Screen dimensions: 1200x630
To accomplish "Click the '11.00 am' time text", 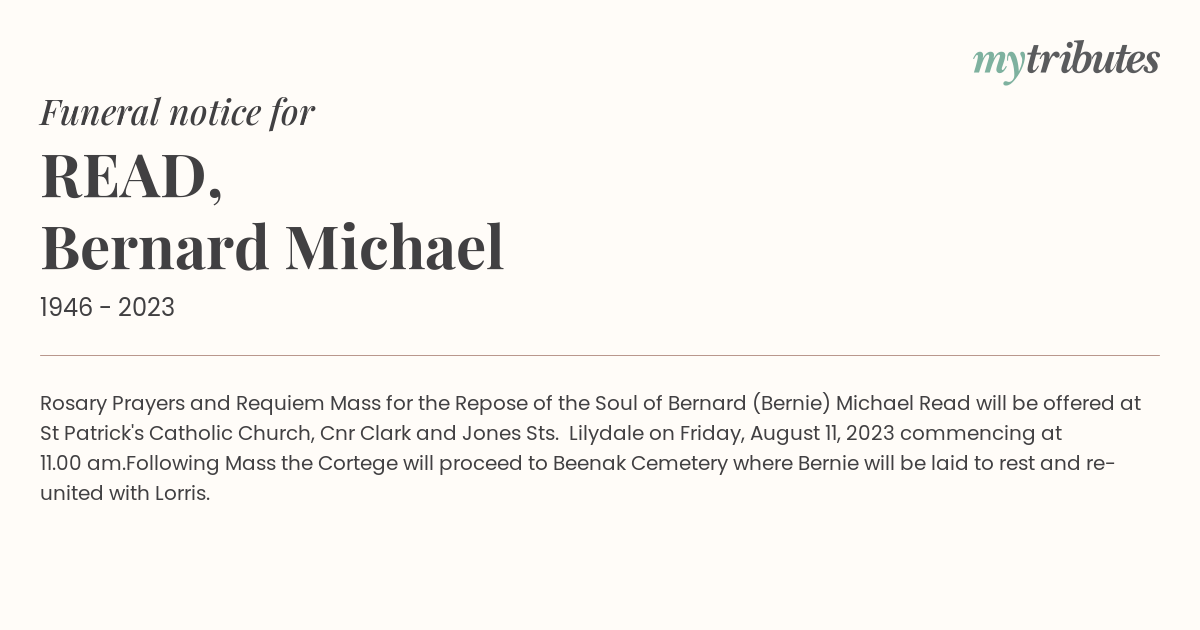I will point(82,464).
